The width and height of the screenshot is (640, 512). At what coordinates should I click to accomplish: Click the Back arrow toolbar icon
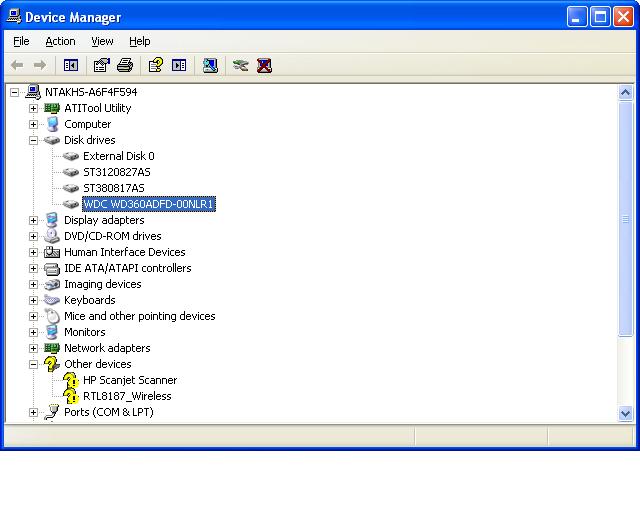pyautogui.click(x=17, y=65)
